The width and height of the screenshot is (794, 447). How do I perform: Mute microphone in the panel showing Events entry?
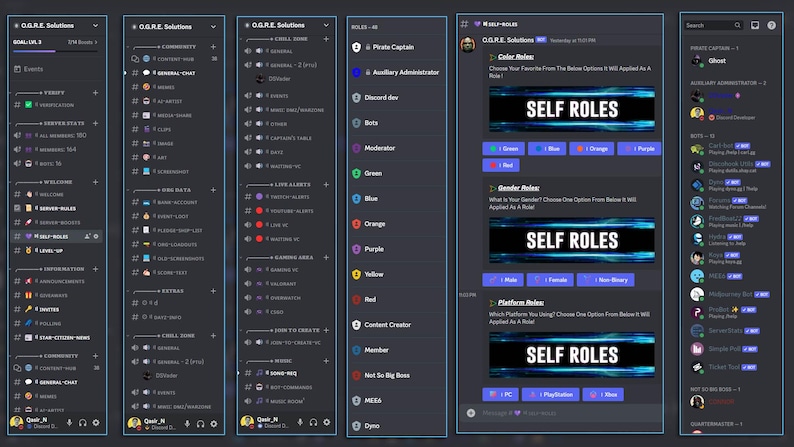69,422
